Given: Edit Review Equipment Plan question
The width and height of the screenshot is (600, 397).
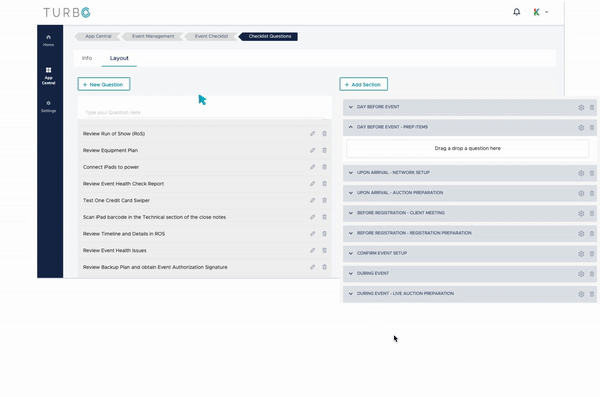Looking at the screenshot, I should click(313, 150).
